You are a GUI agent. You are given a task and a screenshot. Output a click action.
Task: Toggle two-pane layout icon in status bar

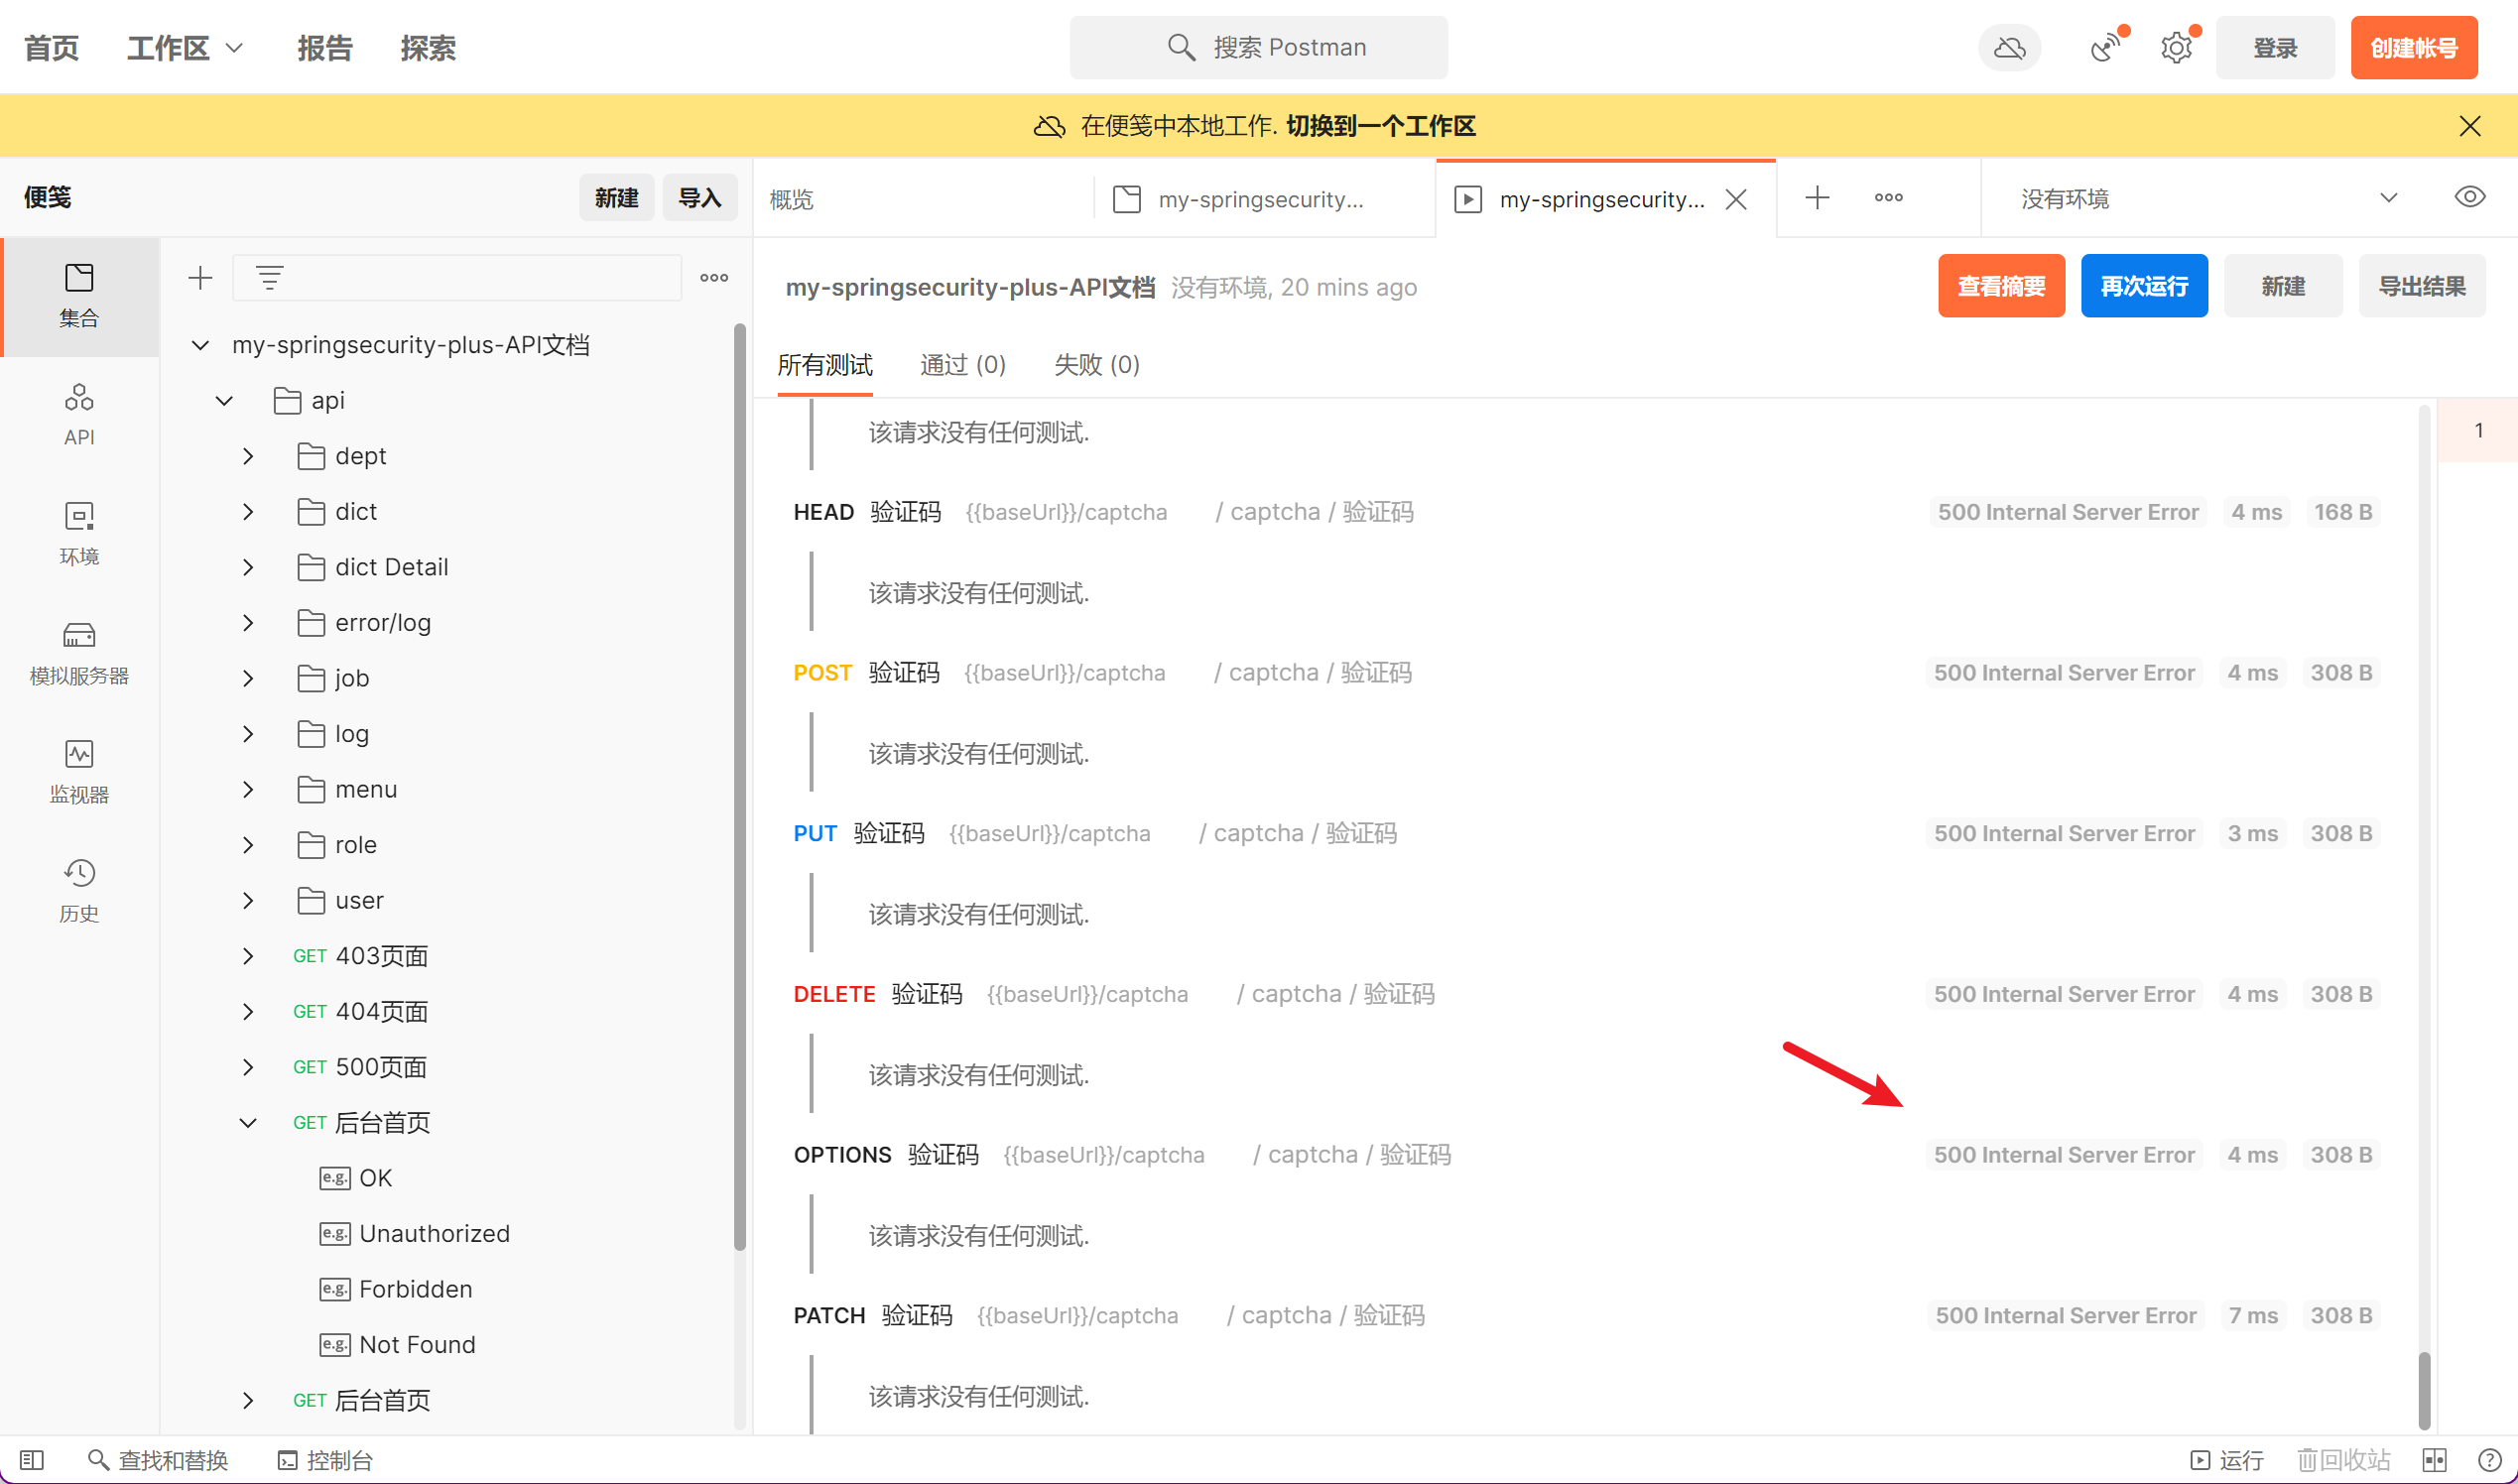2434,1460
